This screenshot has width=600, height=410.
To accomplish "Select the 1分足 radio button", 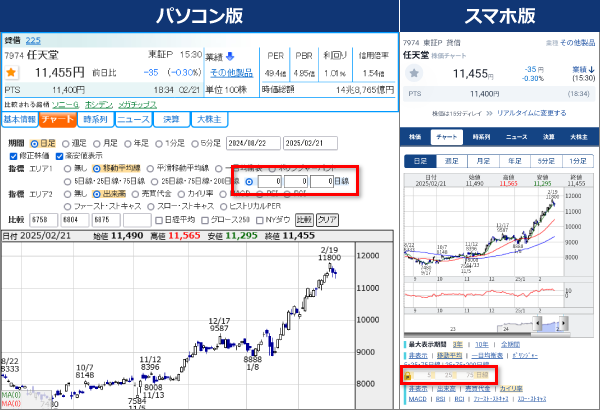I will point(159,144).
